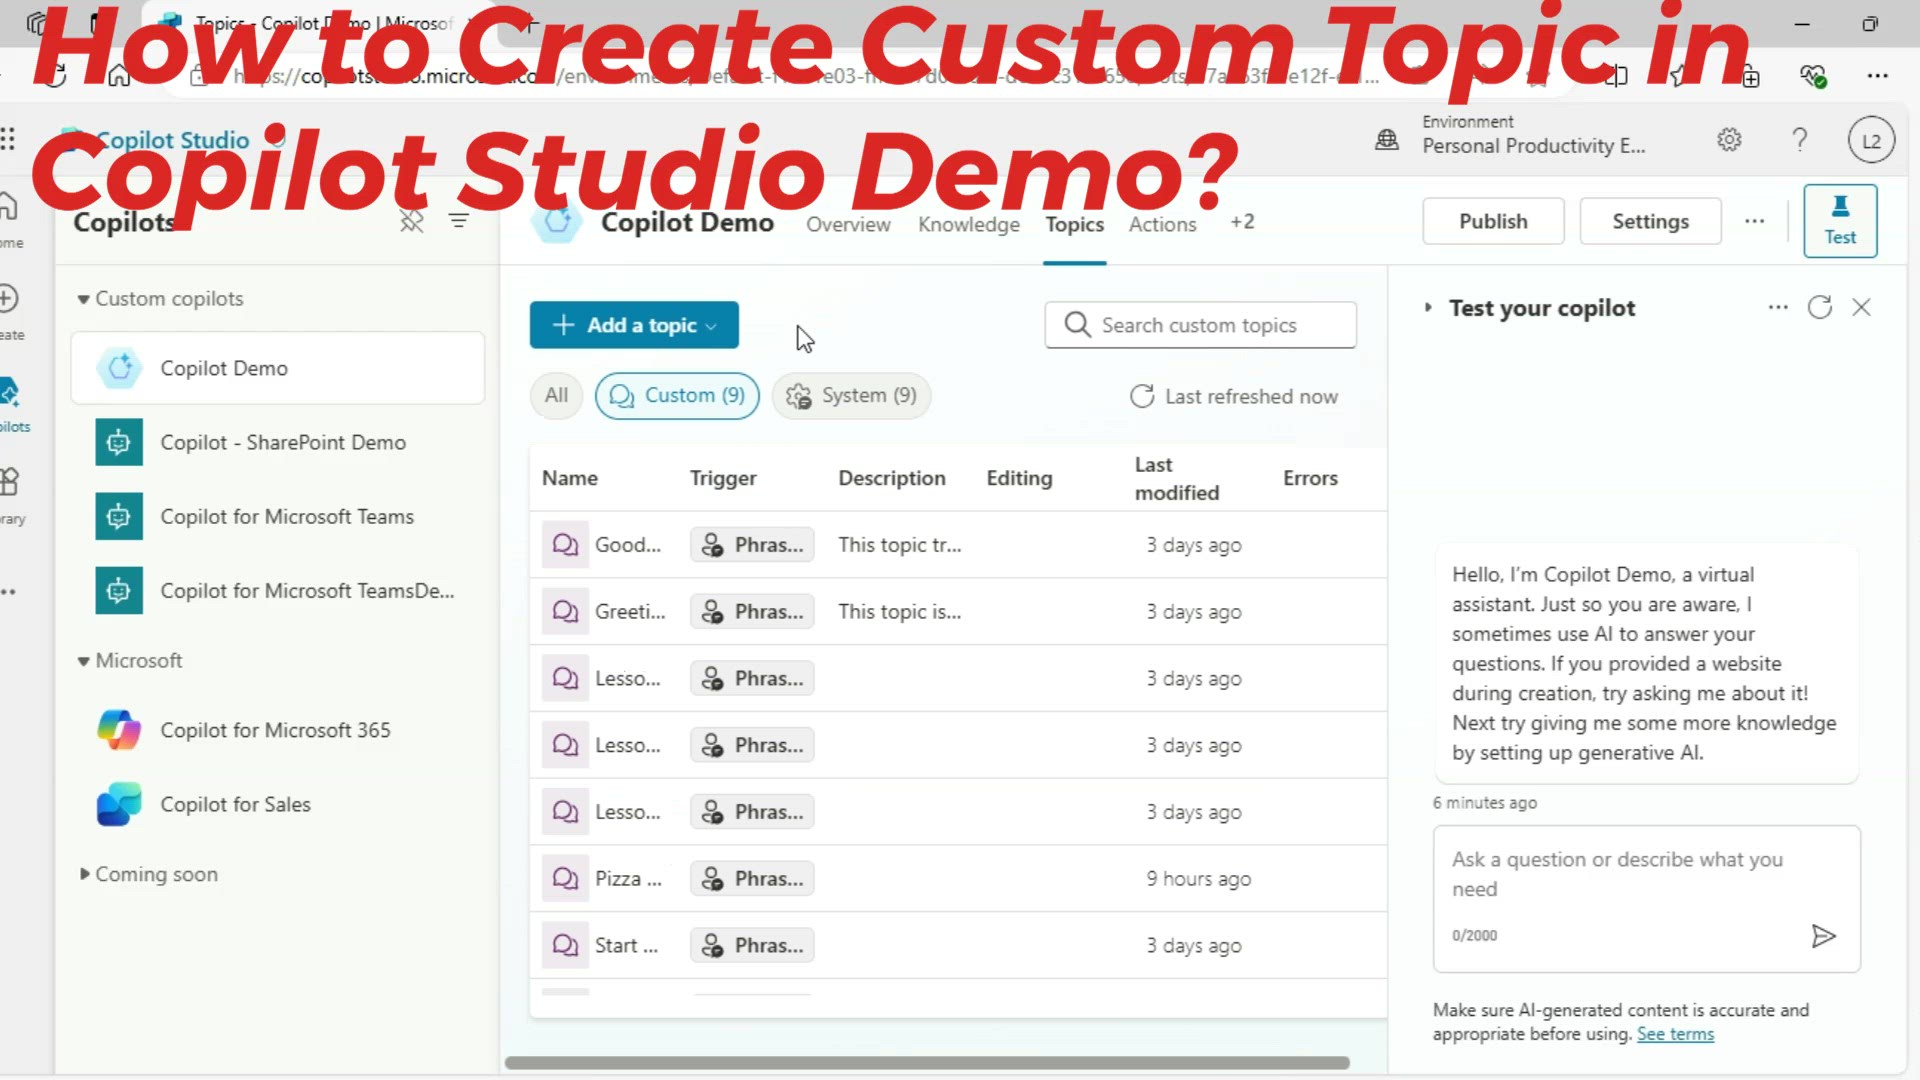This screenshot has width=1920, height=1080.
Task: Select Copilot for Microsoft Teams
Action: tap(278, 516)
